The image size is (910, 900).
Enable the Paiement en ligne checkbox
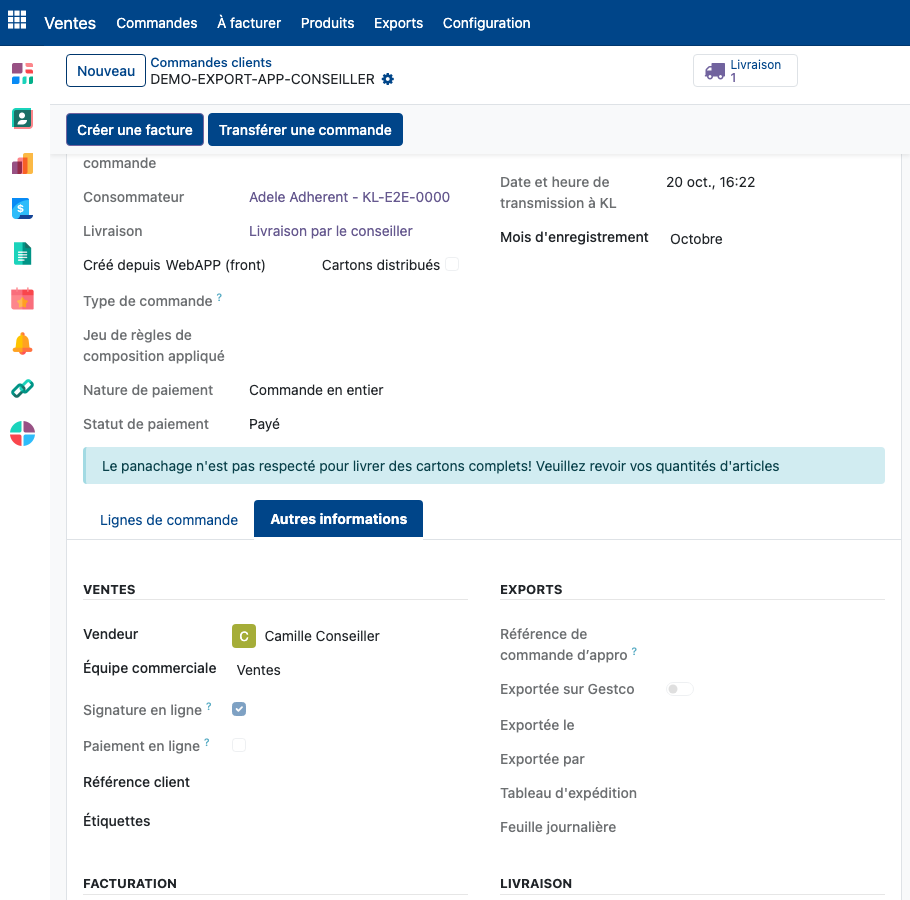pos(239,745)
